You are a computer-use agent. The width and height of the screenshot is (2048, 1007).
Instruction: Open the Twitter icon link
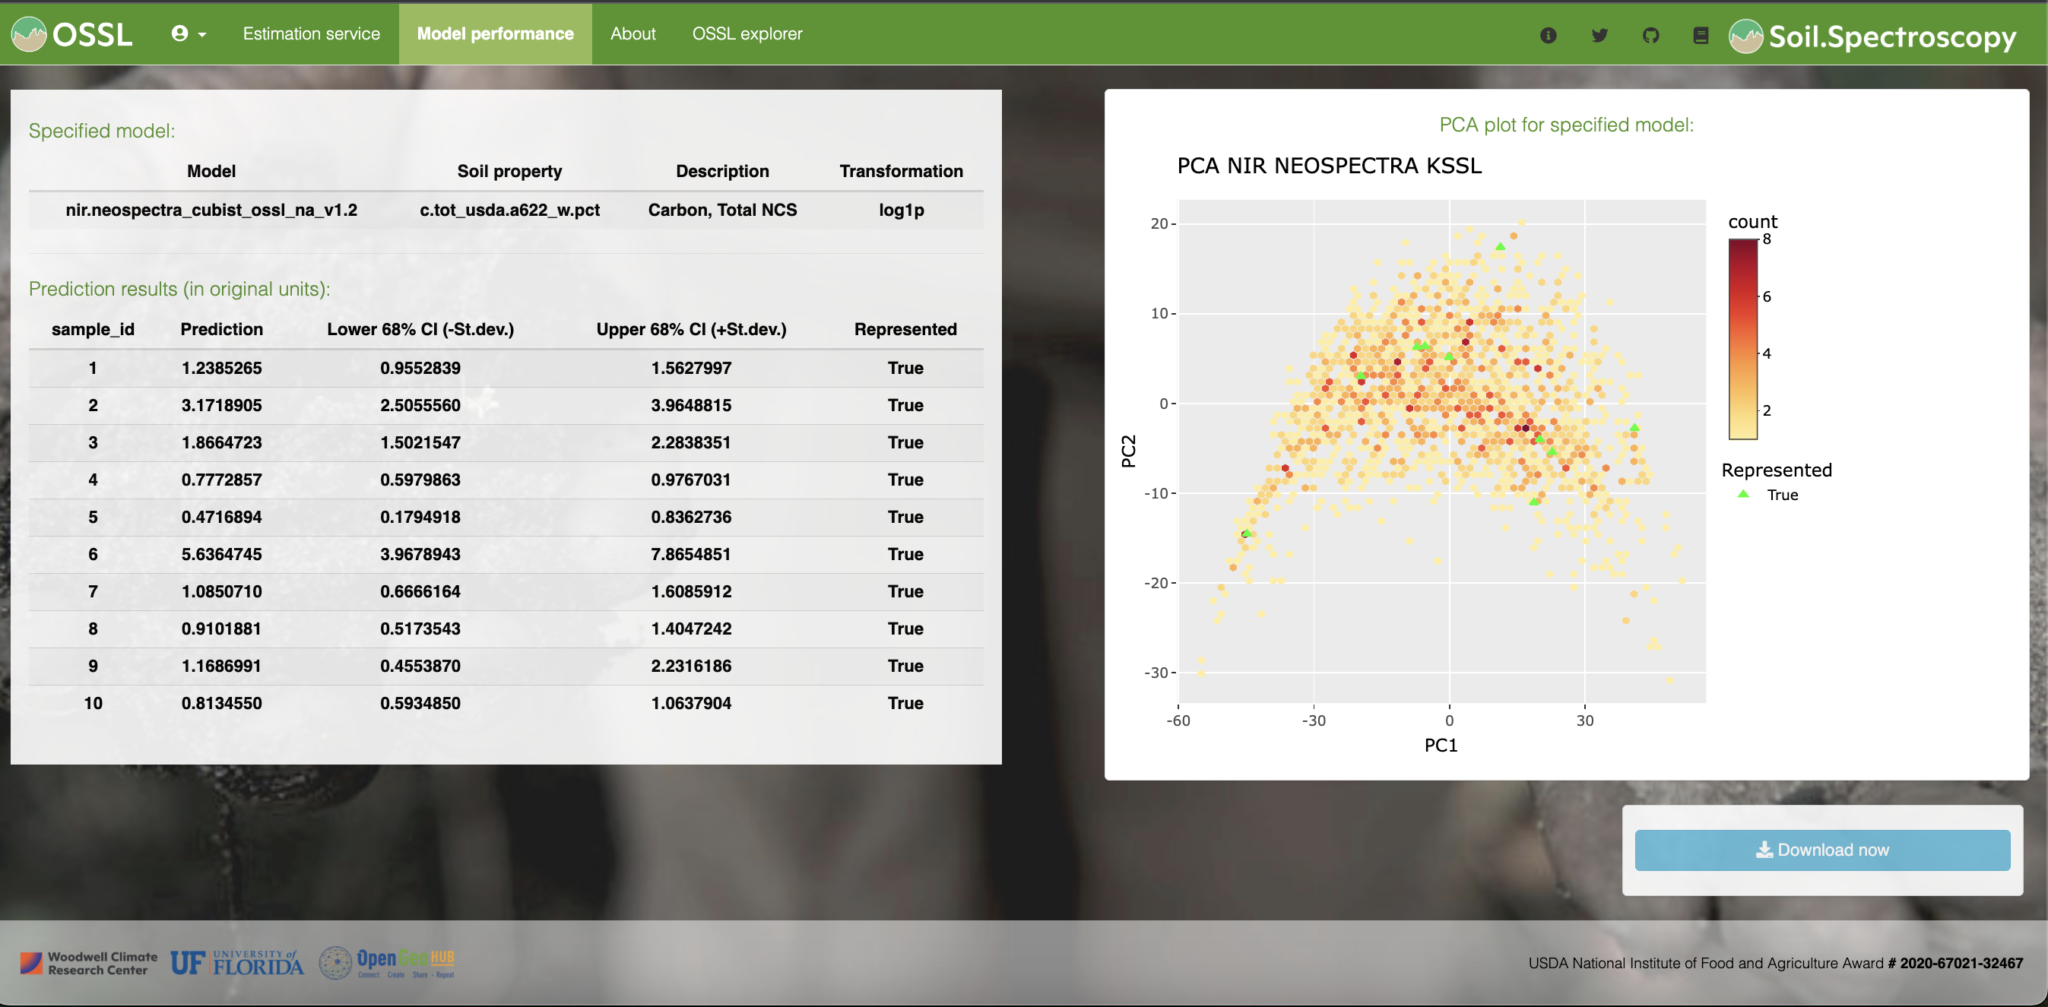[1600, 34]
